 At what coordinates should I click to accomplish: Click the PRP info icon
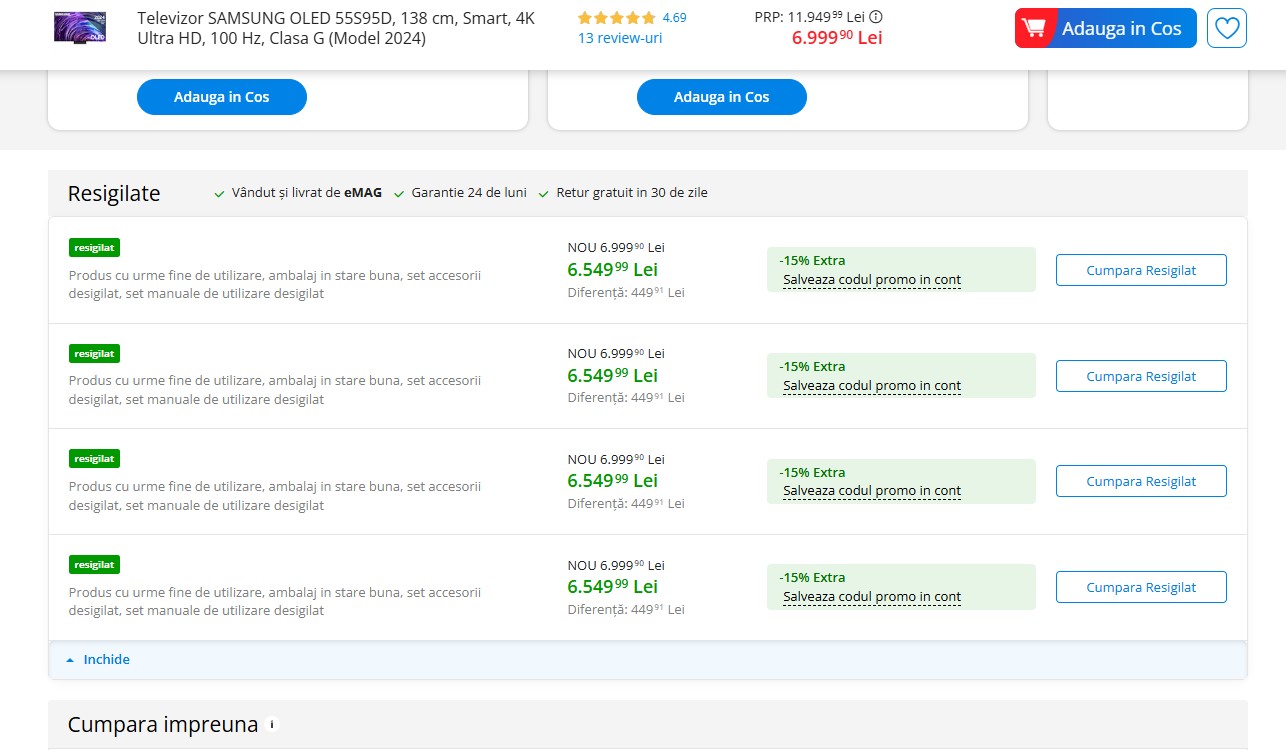point(877,17)
